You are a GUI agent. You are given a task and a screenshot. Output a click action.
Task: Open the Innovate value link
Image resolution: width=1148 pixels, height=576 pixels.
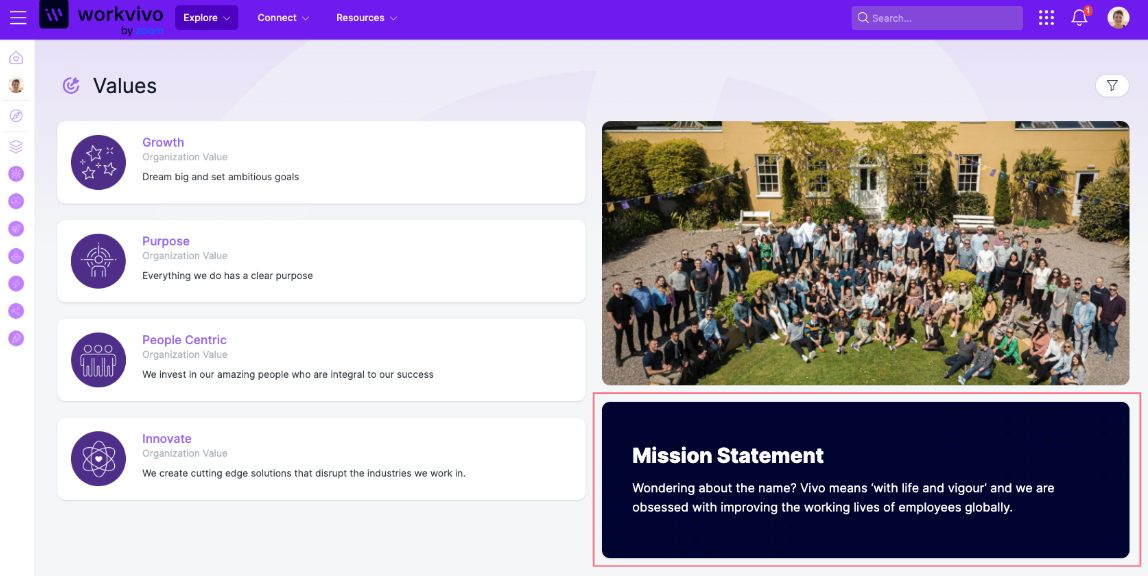(x=167, y=439)
